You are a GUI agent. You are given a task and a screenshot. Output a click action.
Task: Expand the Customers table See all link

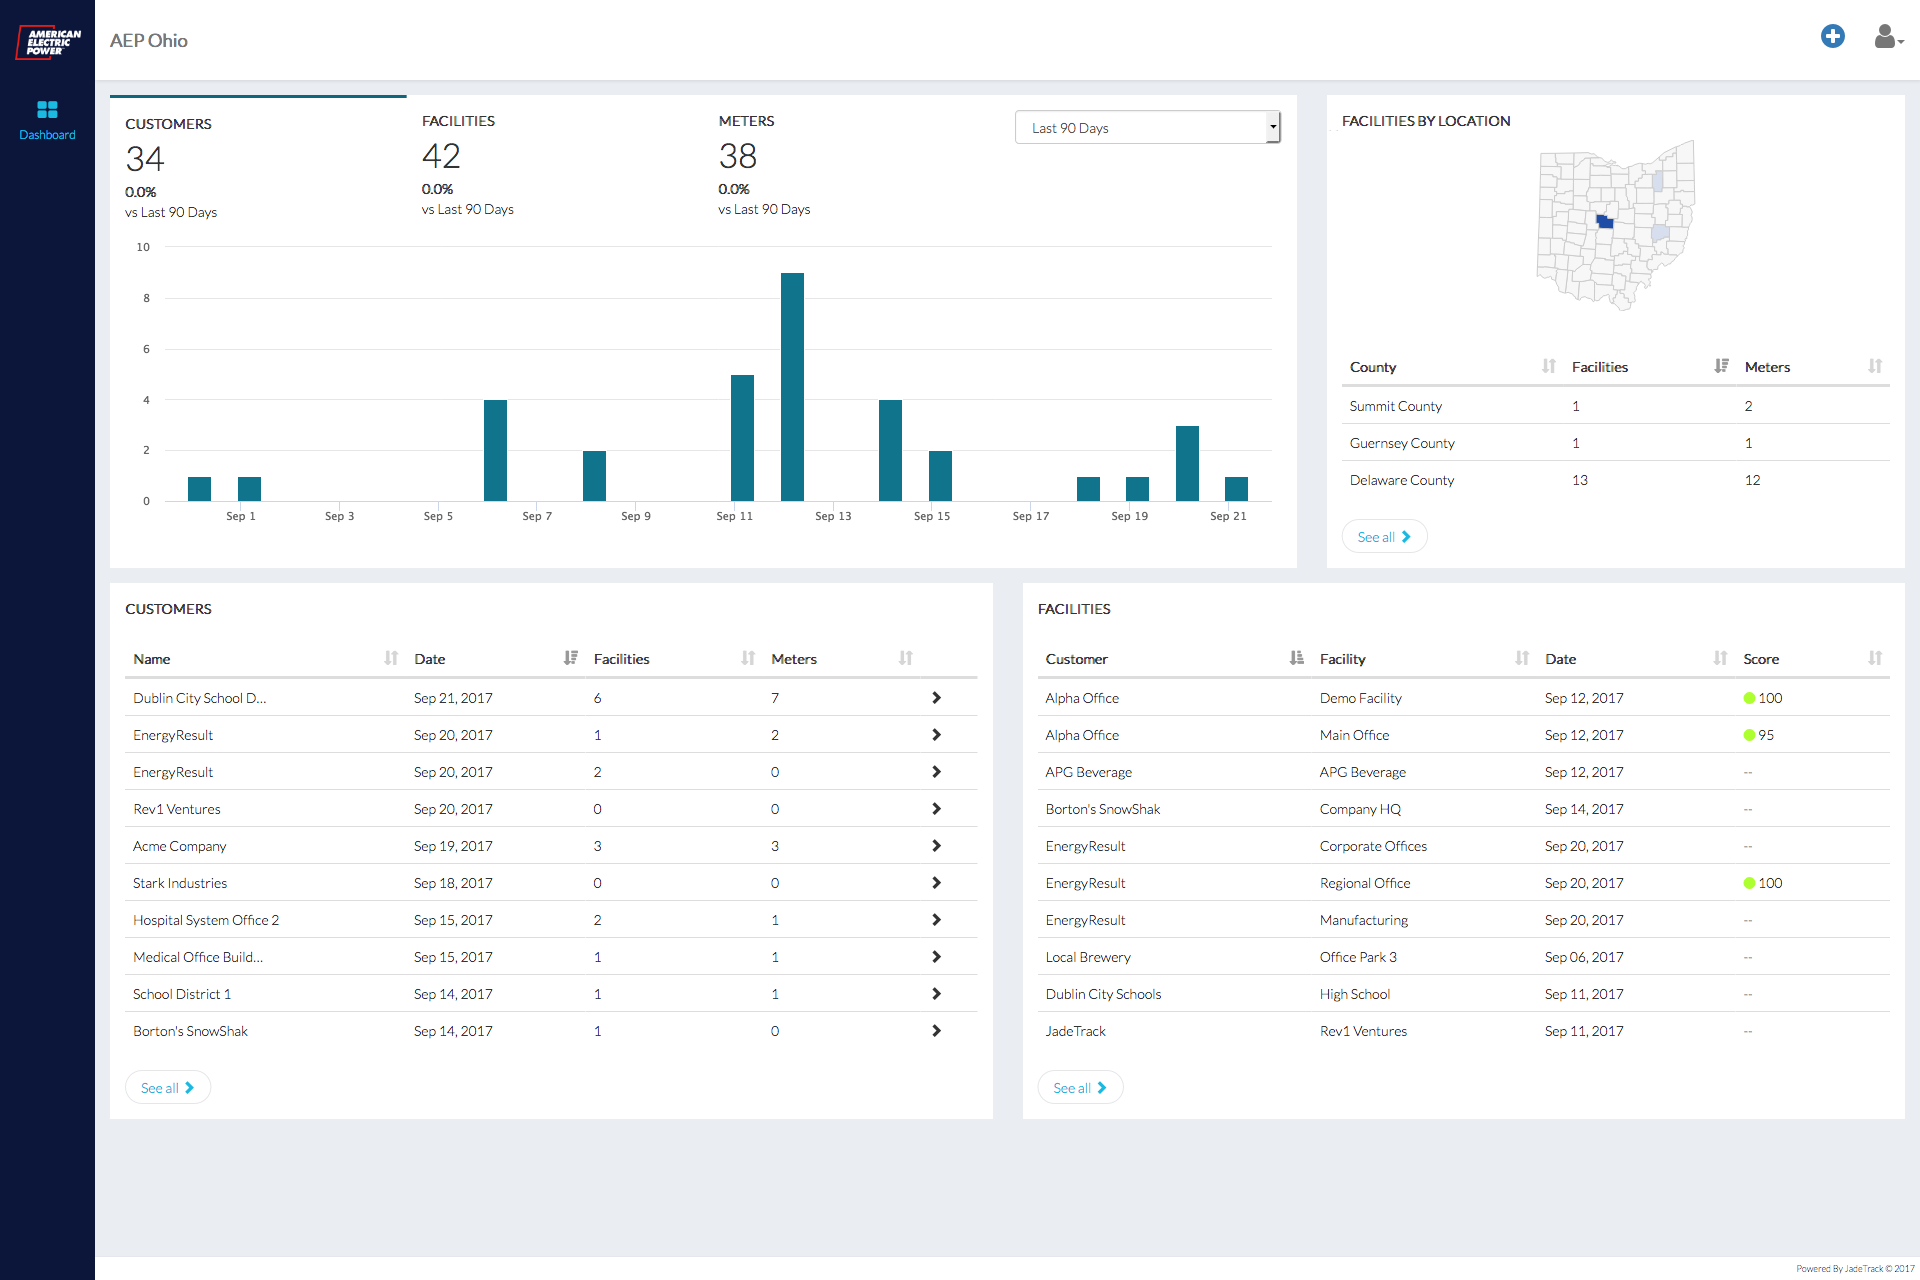coord(166,1087)
